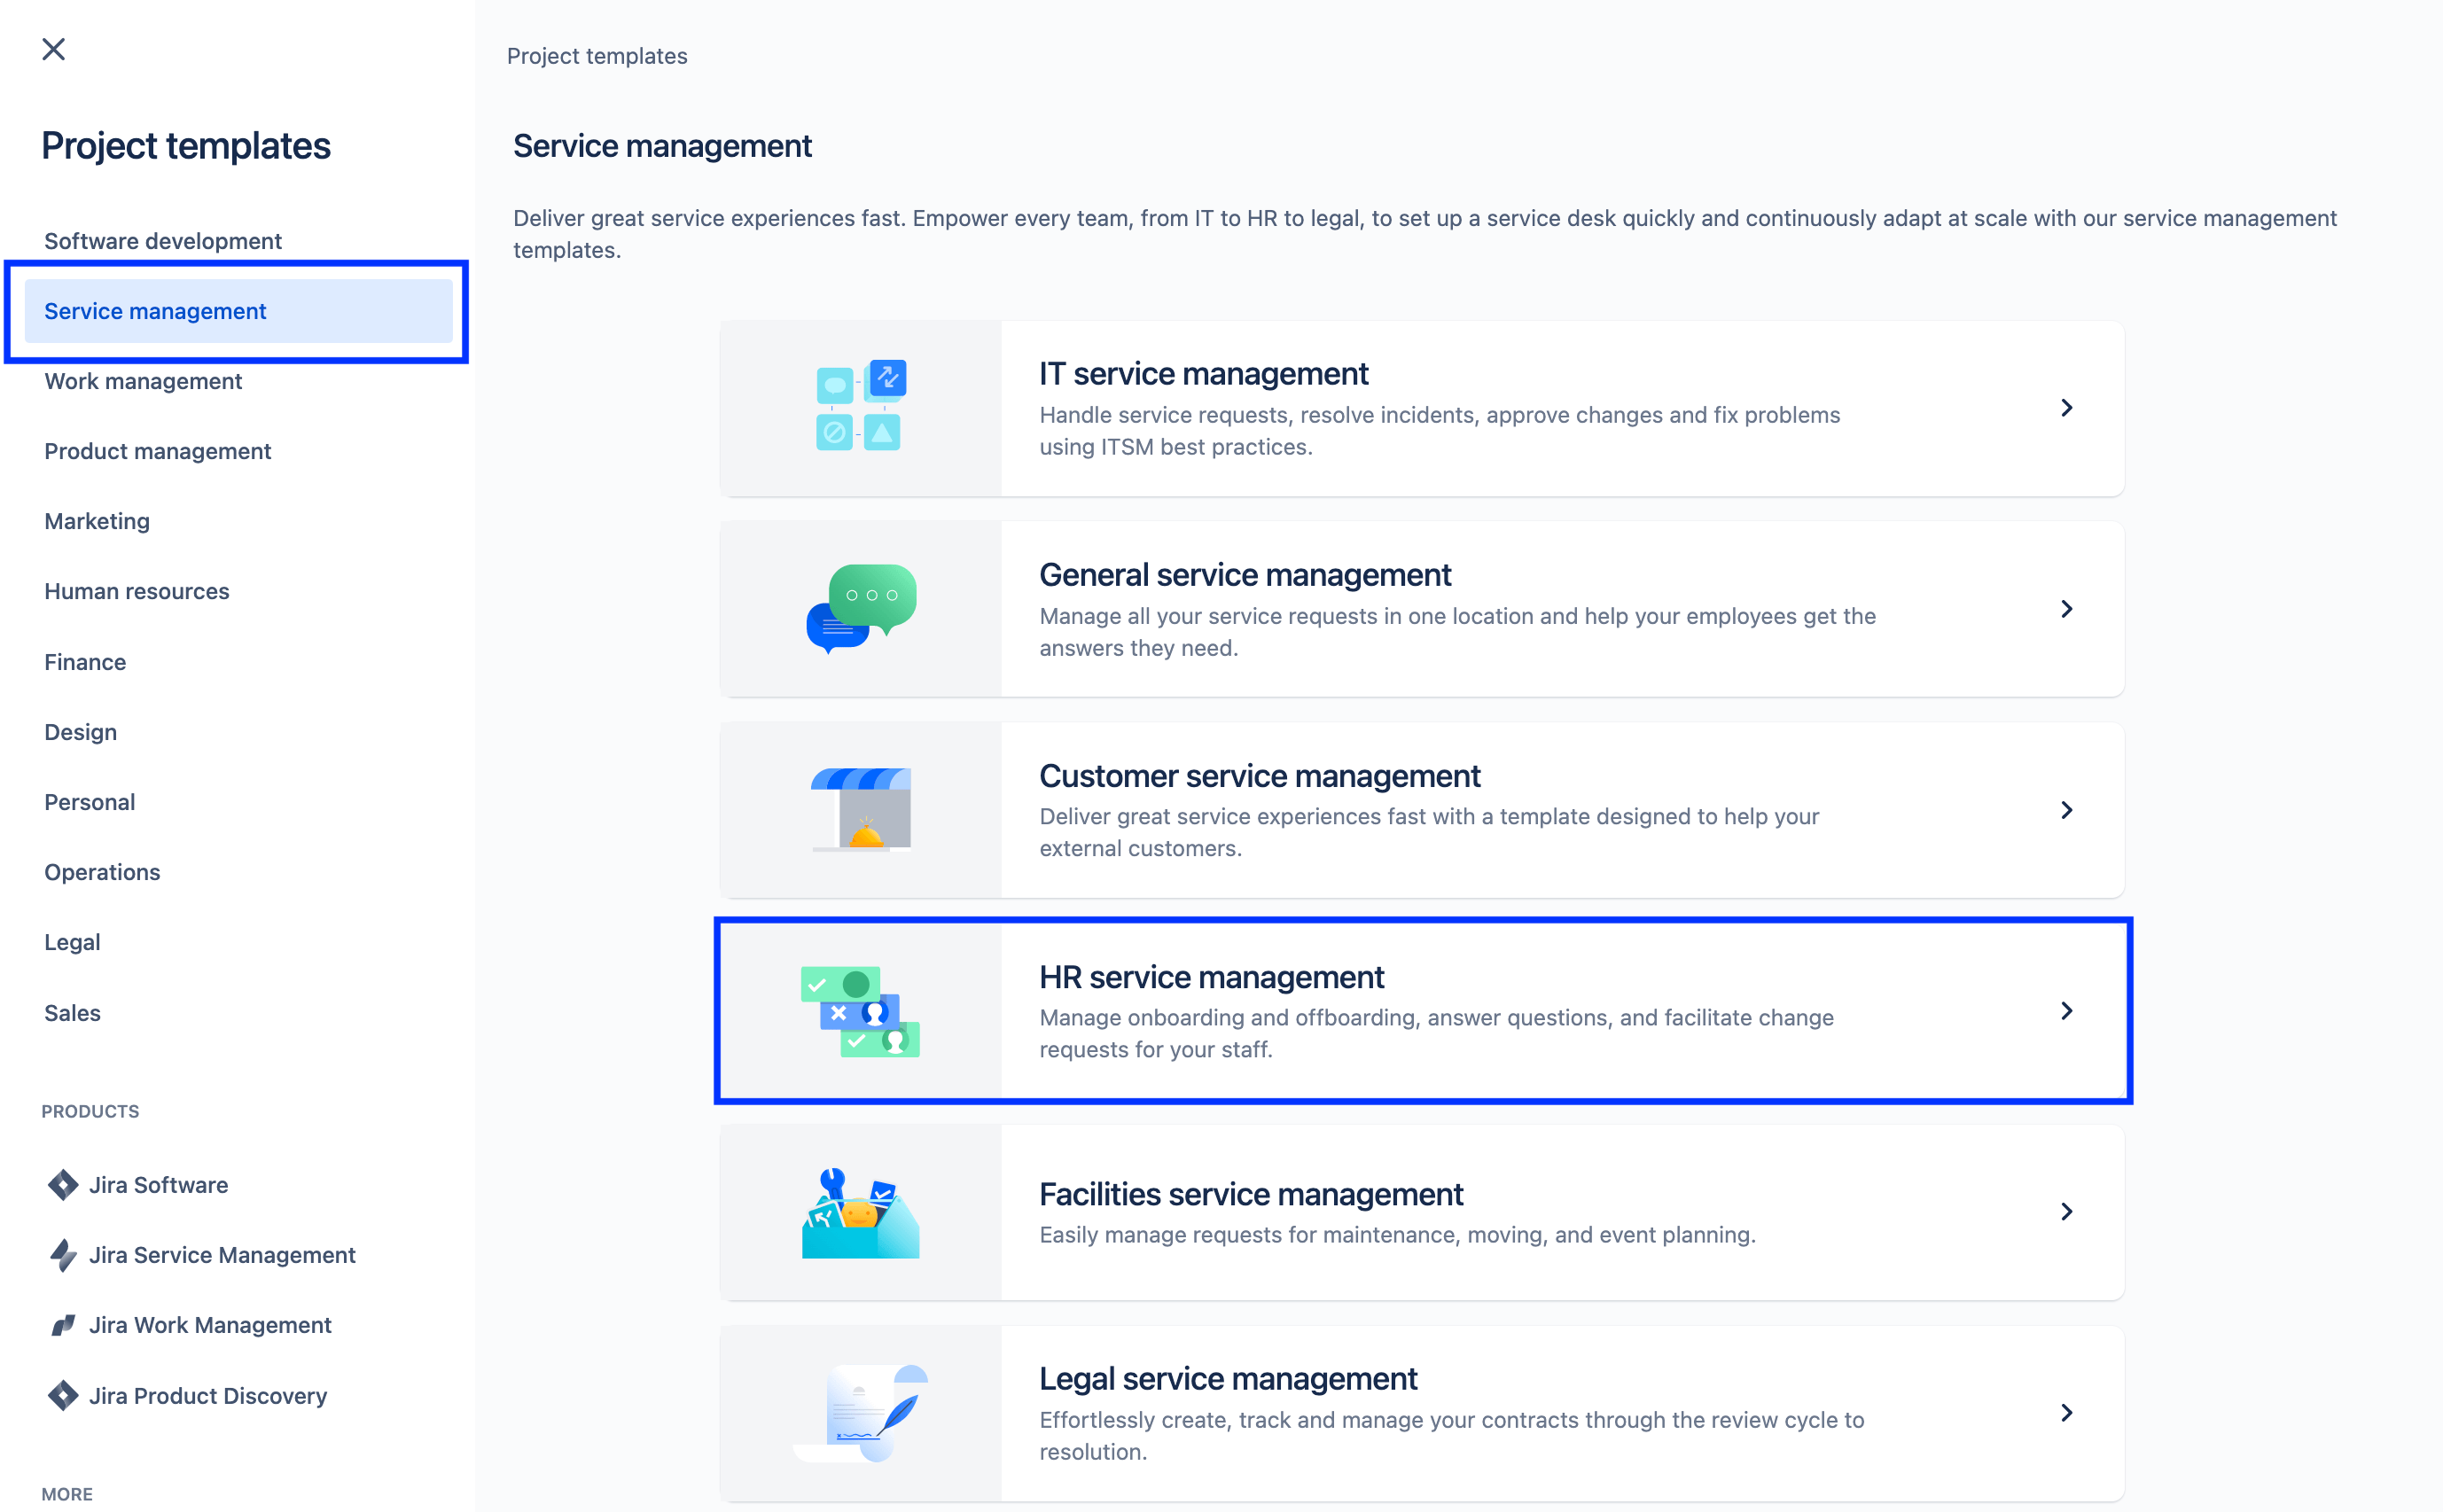Click the HR service management people icon
The height and width of the screenshot is (1512, 2443).
tap(862, 1011)
